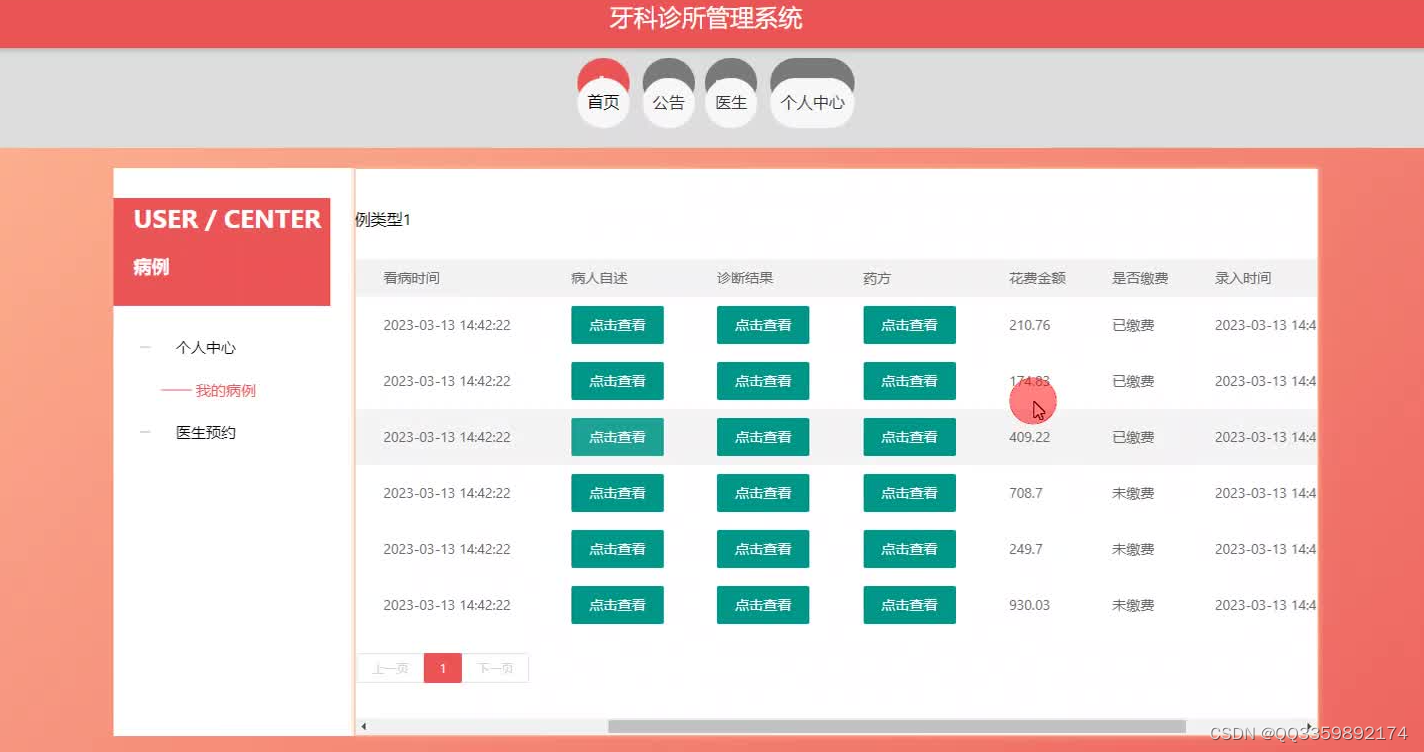View 病人自述 for the 174.83 row
This screenshot has height=752, width=1424.
click(x=617, y=381)
